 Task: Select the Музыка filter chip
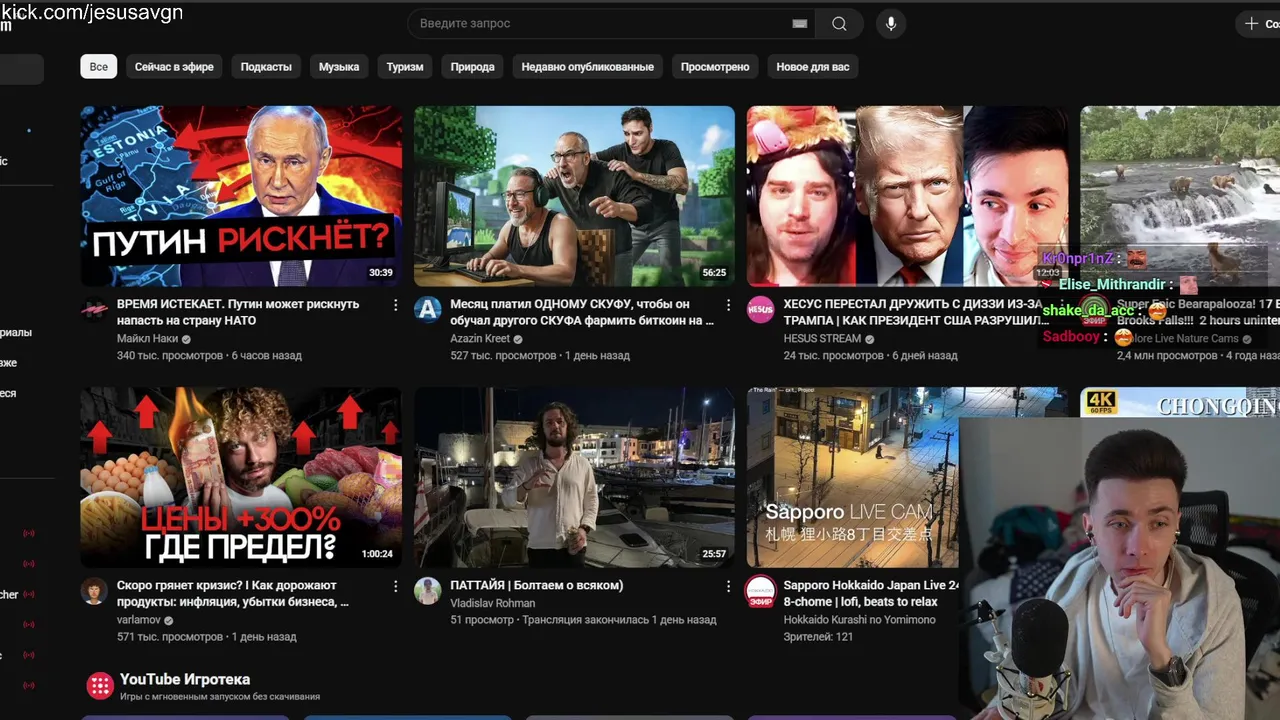point(339,67)
